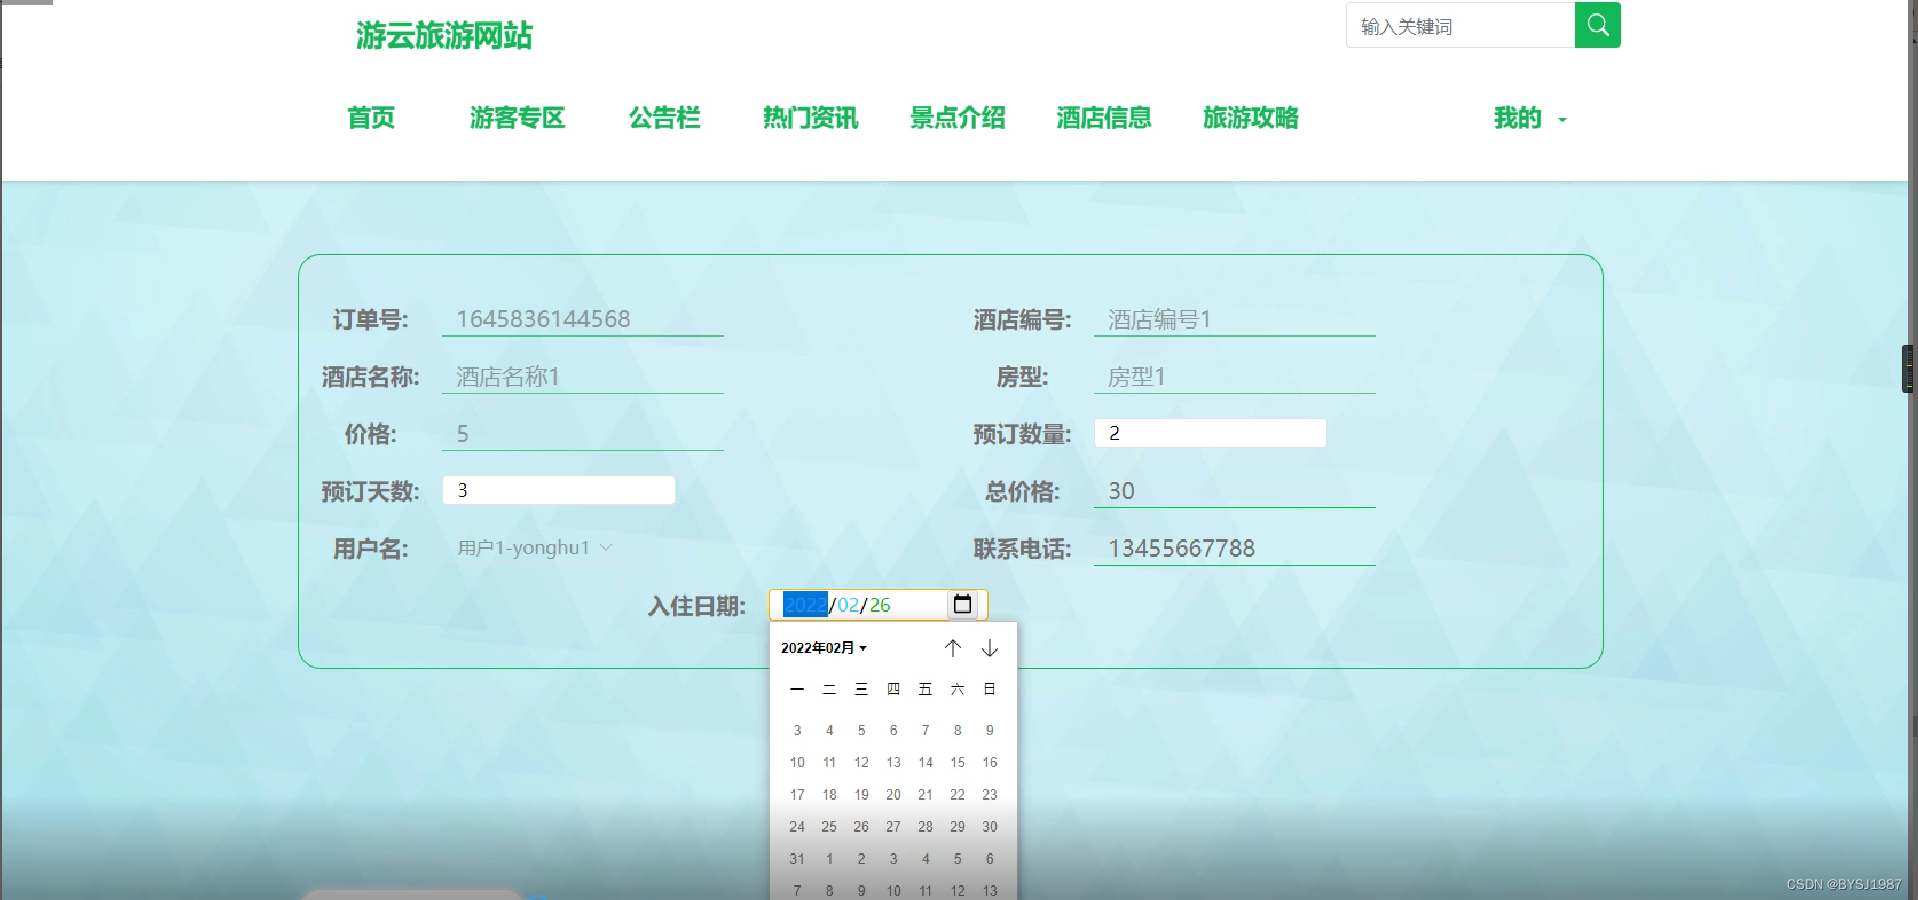
Task: Expand the 2022年02月 month selector
Action: click(x=824, y=648)
